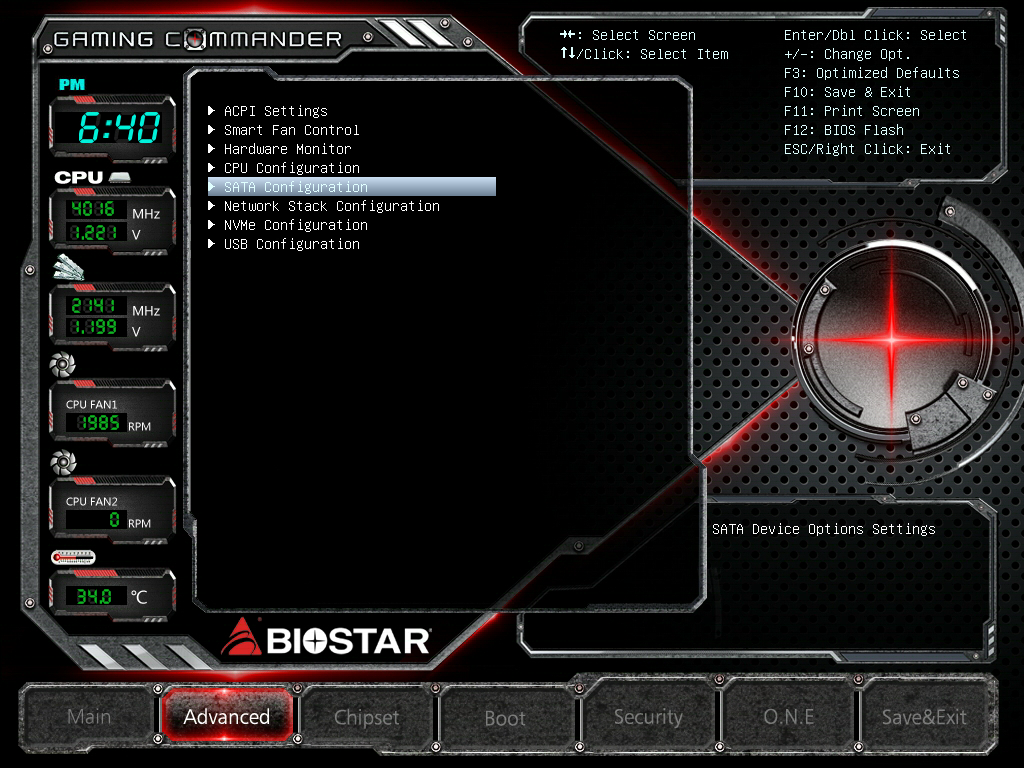1024x768 pixels.
Task: Click the arrow beside USB Configuration
Action: [212, 243]
